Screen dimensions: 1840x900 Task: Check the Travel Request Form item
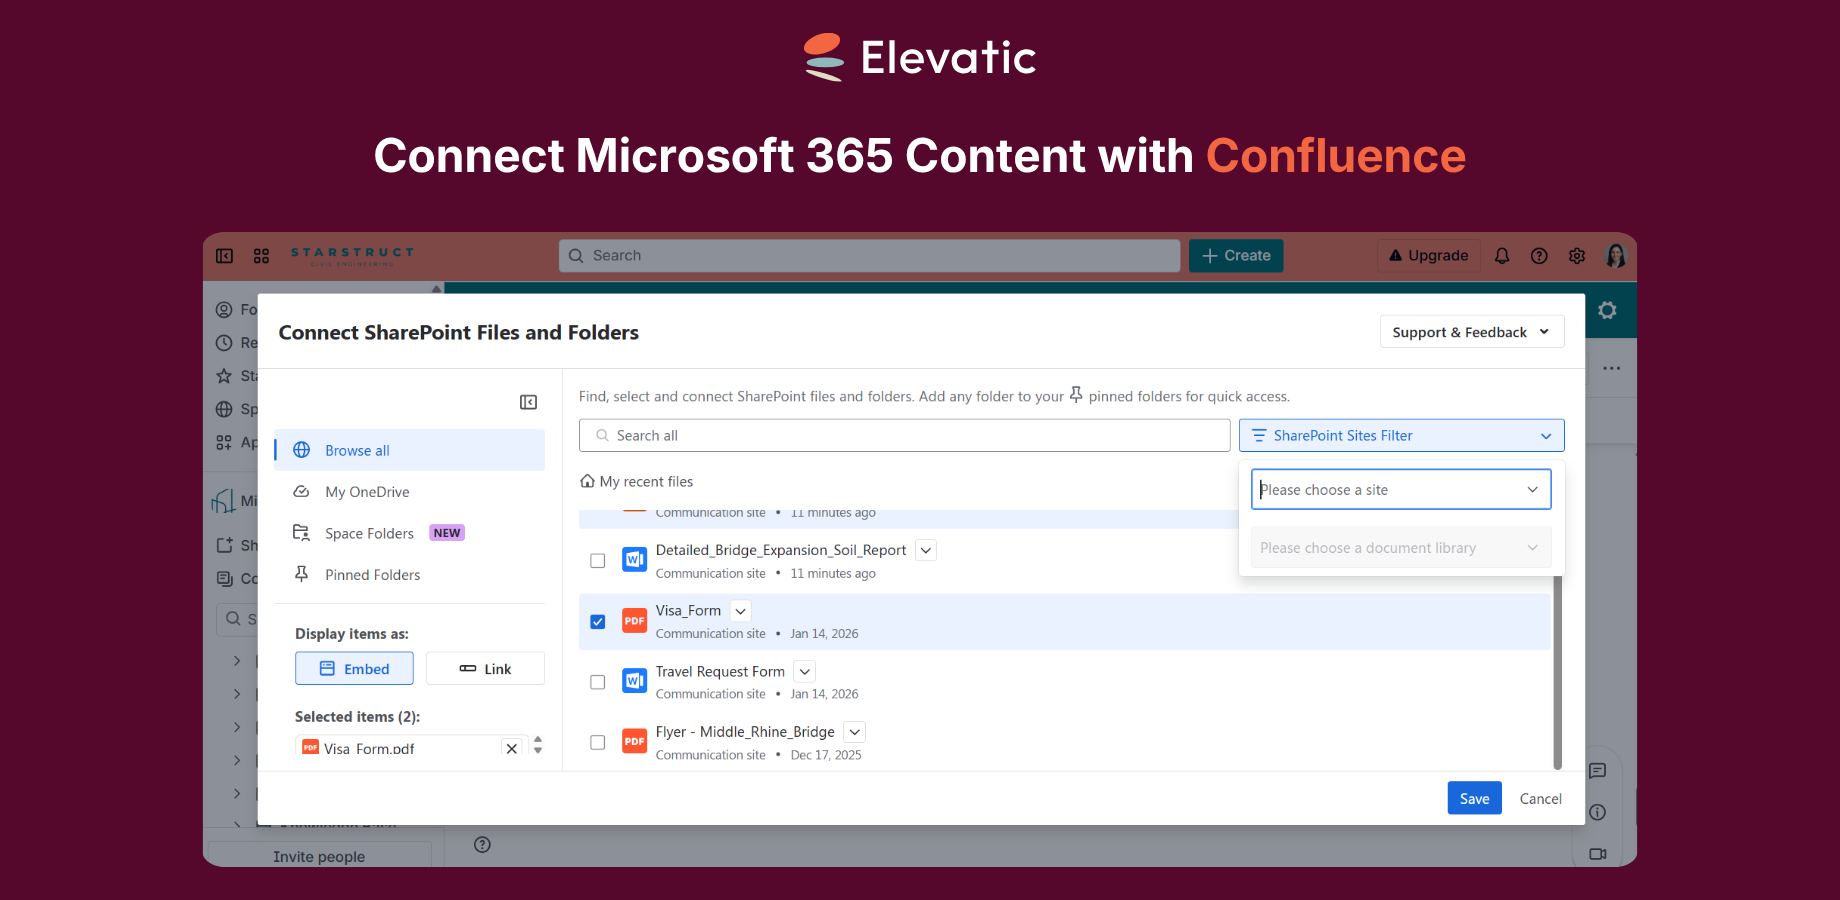tap(597, 681)
